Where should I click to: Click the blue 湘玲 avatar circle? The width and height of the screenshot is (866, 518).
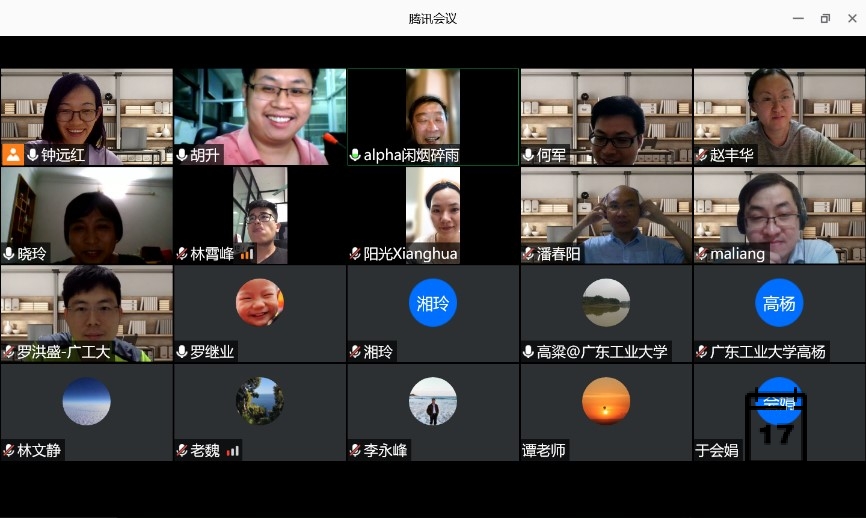[433, 303]
